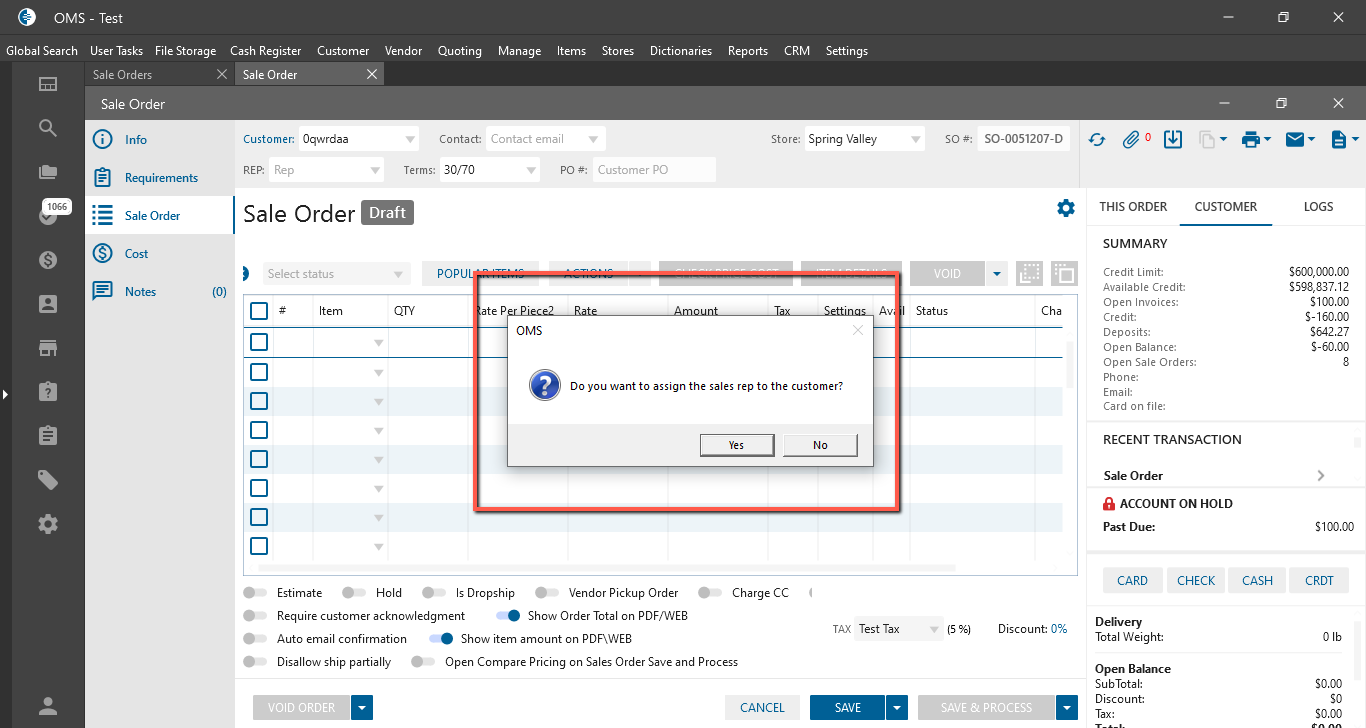1366x728 pixels.
Task: Click the Customer PO input field
Action: (x=654, y=170)
